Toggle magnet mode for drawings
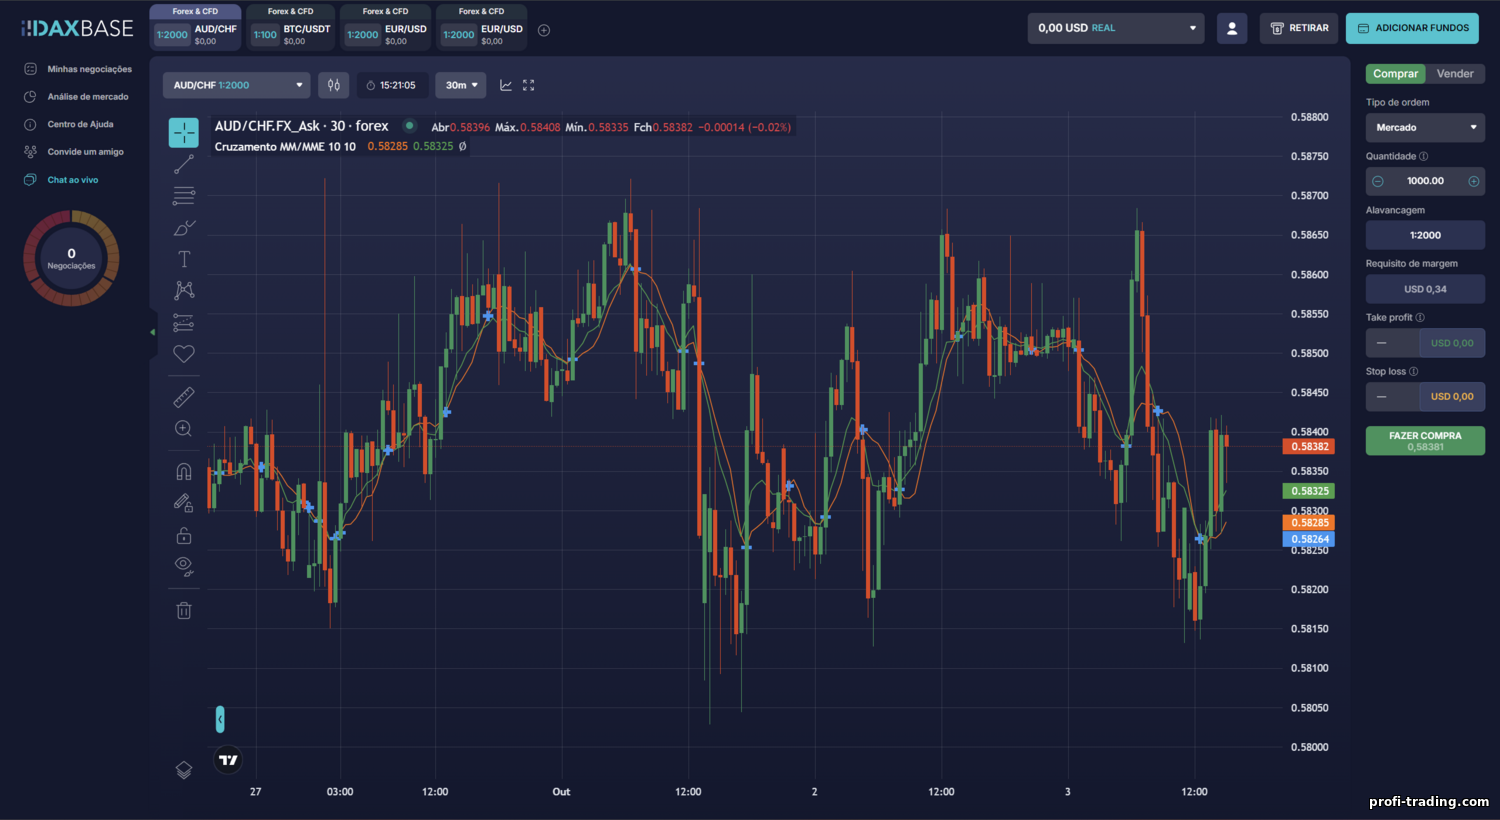 (x=184, y=471)
